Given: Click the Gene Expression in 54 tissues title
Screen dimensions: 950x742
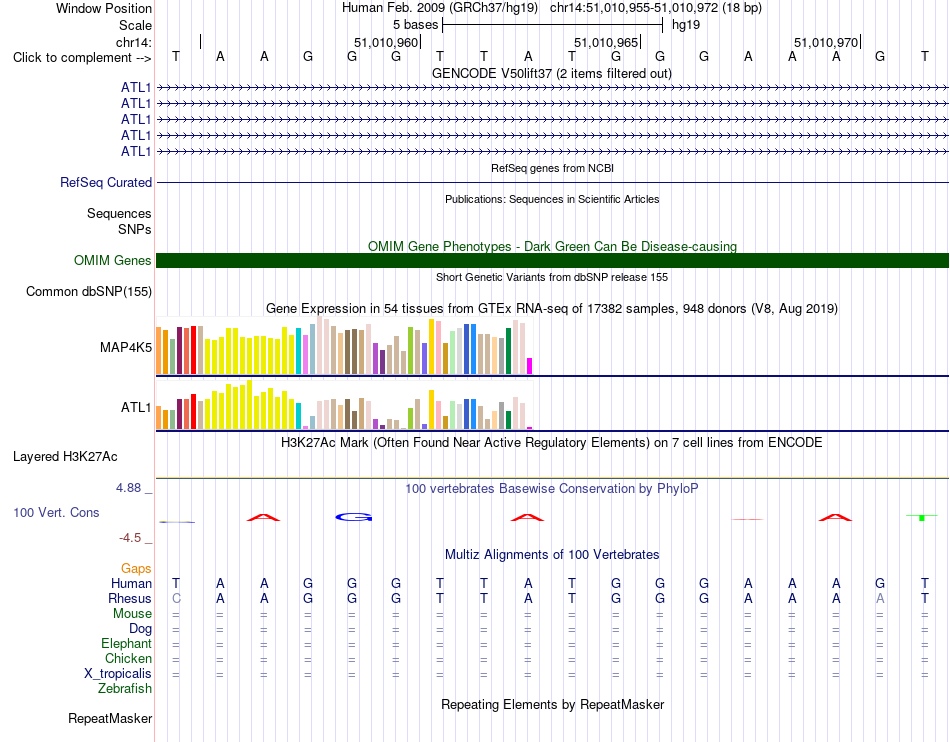Looking at the screenshot, I should click(x=552, y=309).
